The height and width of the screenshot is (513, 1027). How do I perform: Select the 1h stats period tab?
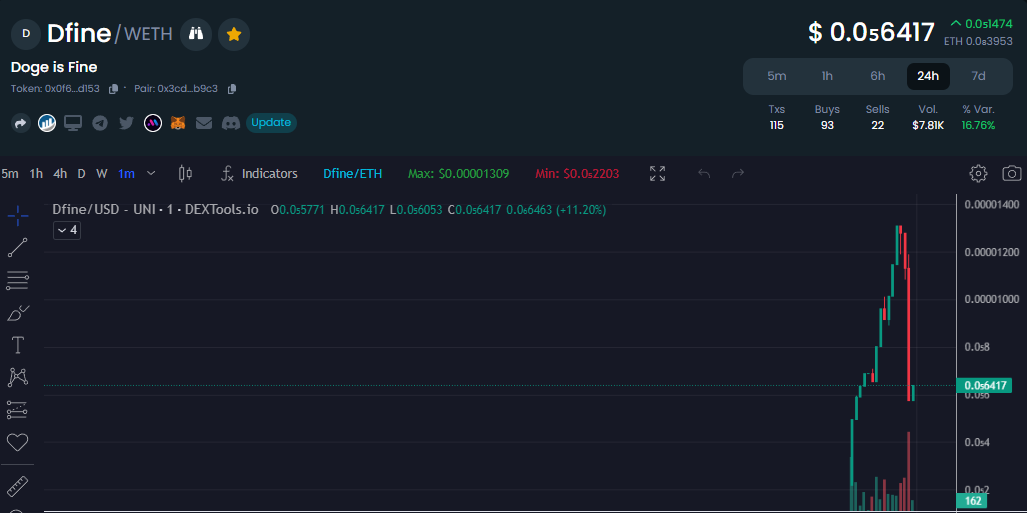pos(827,76)
